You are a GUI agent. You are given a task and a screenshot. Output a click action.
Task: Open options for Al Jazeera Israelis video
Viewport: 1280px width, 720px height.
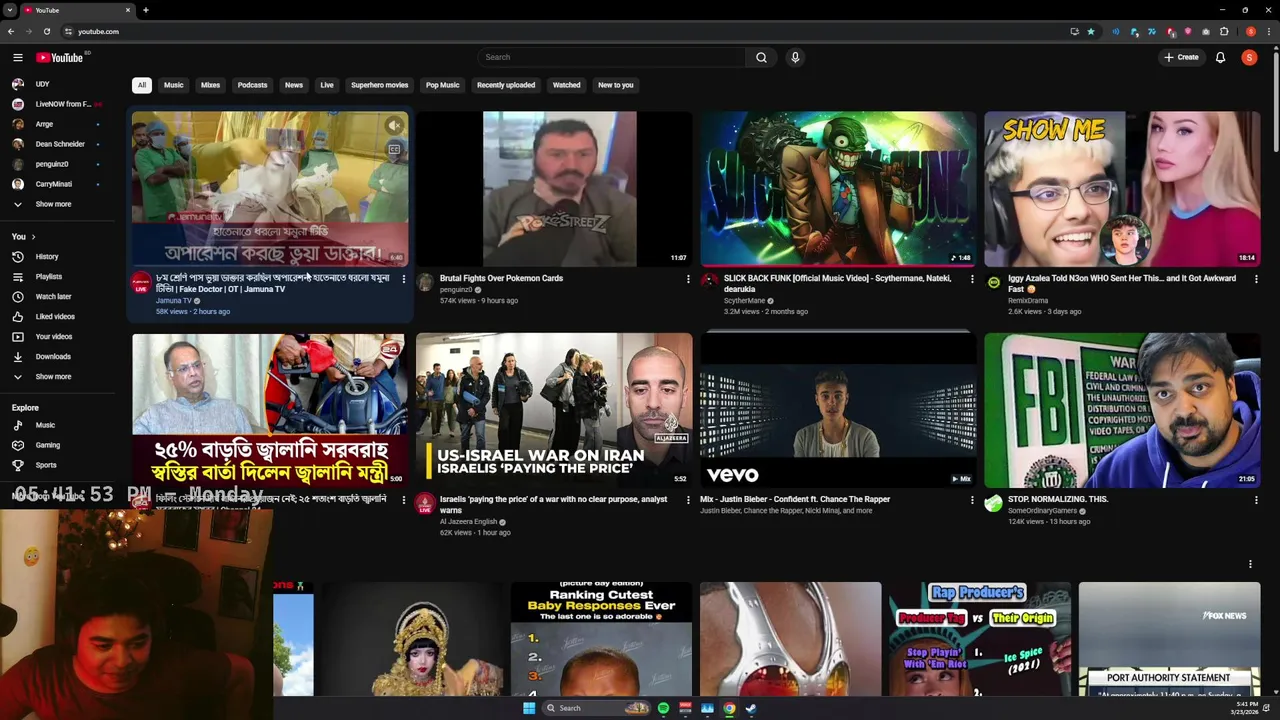pos(688,500)
